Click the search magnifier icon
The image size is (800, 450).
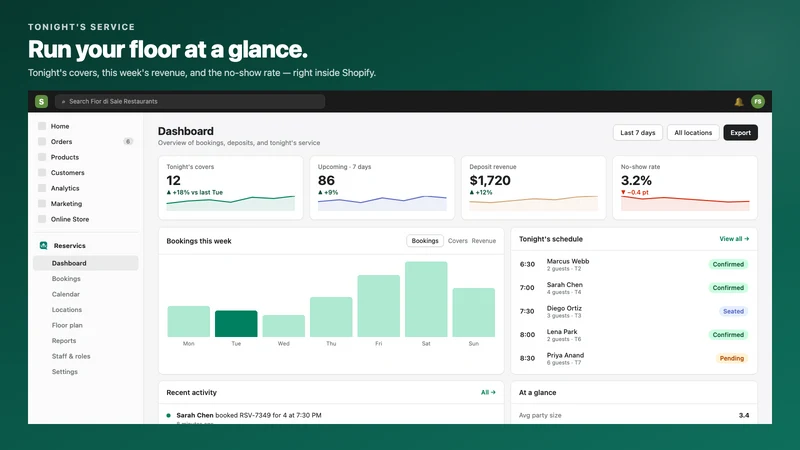[x=63, y=102]
